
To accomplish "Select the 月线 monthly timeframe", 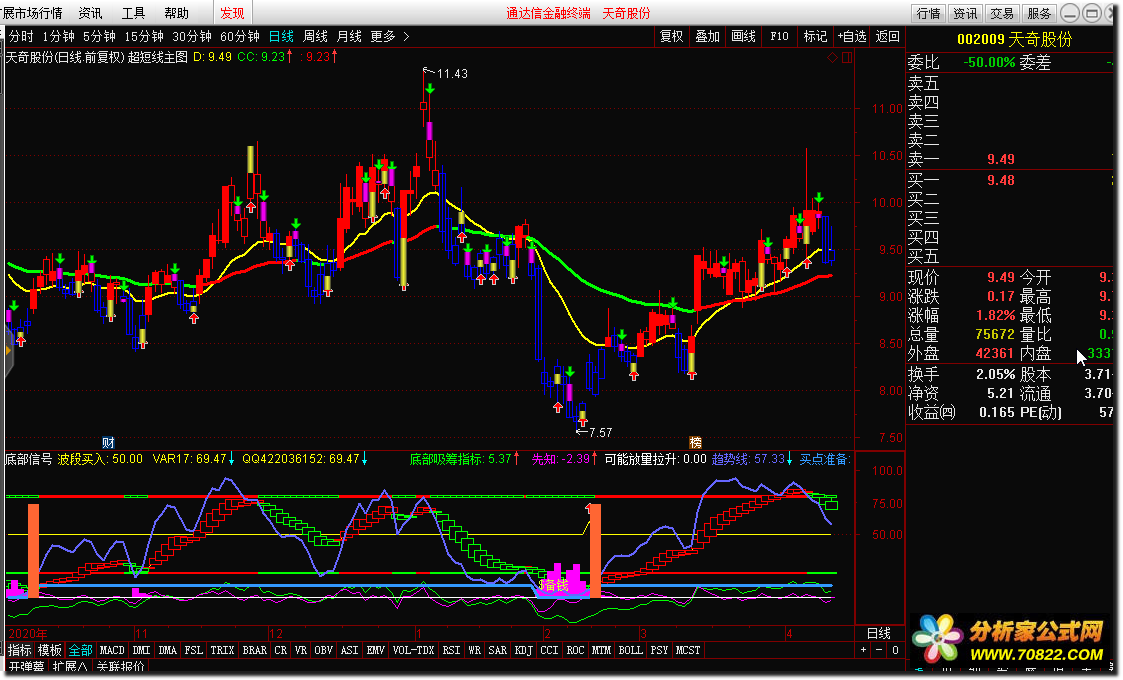I will (349, 36).
